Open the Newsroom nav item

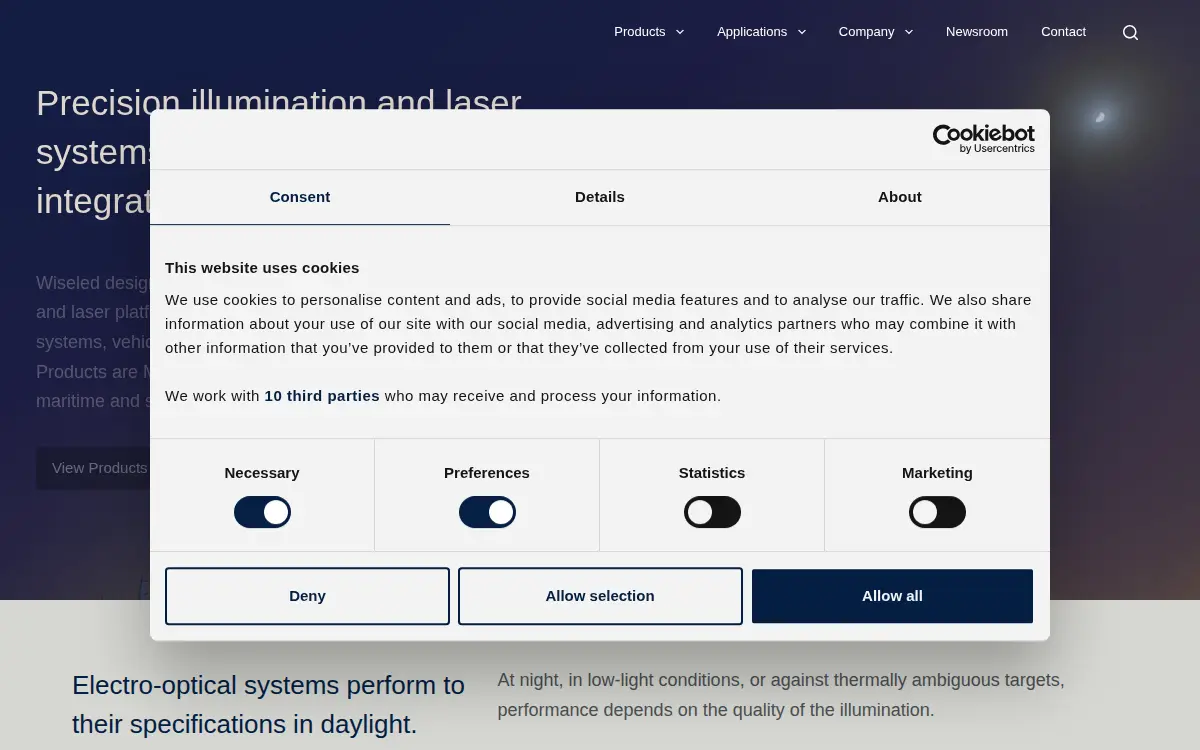tap(977, 32)
